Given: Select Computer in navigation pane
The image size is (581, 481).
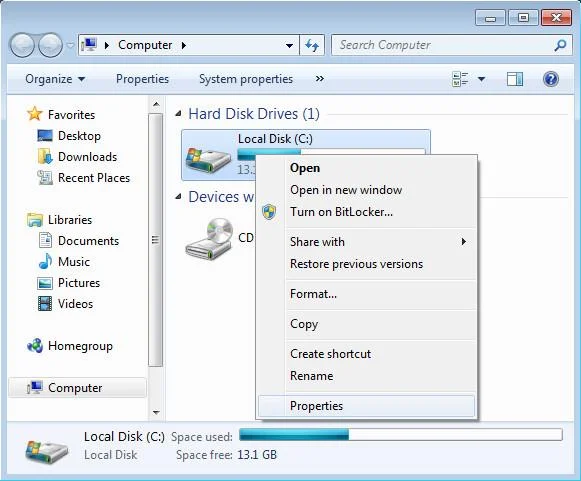Looking at the screenshot, I should pyautogui.click(x=77, y=388).
